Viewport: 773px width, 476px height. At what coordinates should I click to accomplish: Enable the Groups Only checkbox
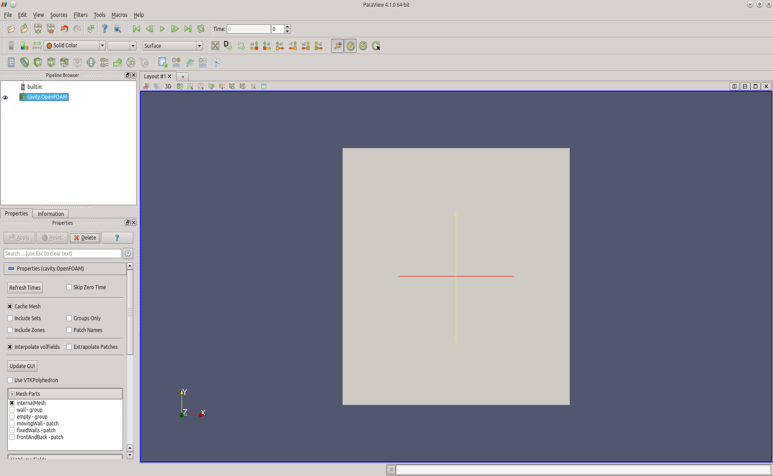(69, 318)
